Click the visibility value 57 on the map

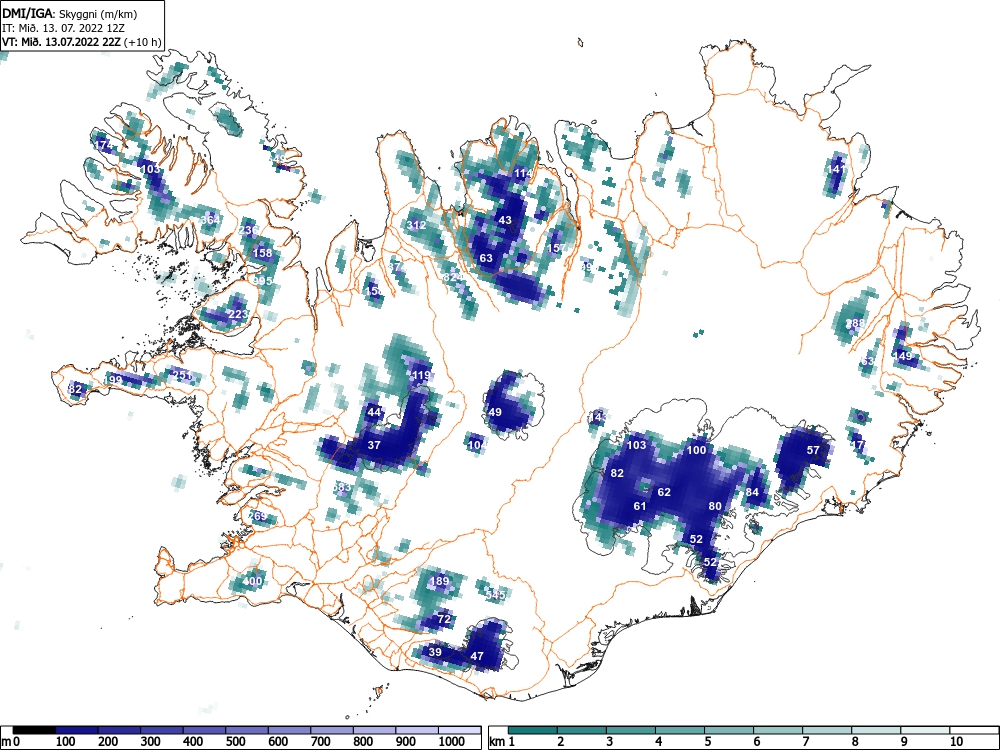(813, 450)
